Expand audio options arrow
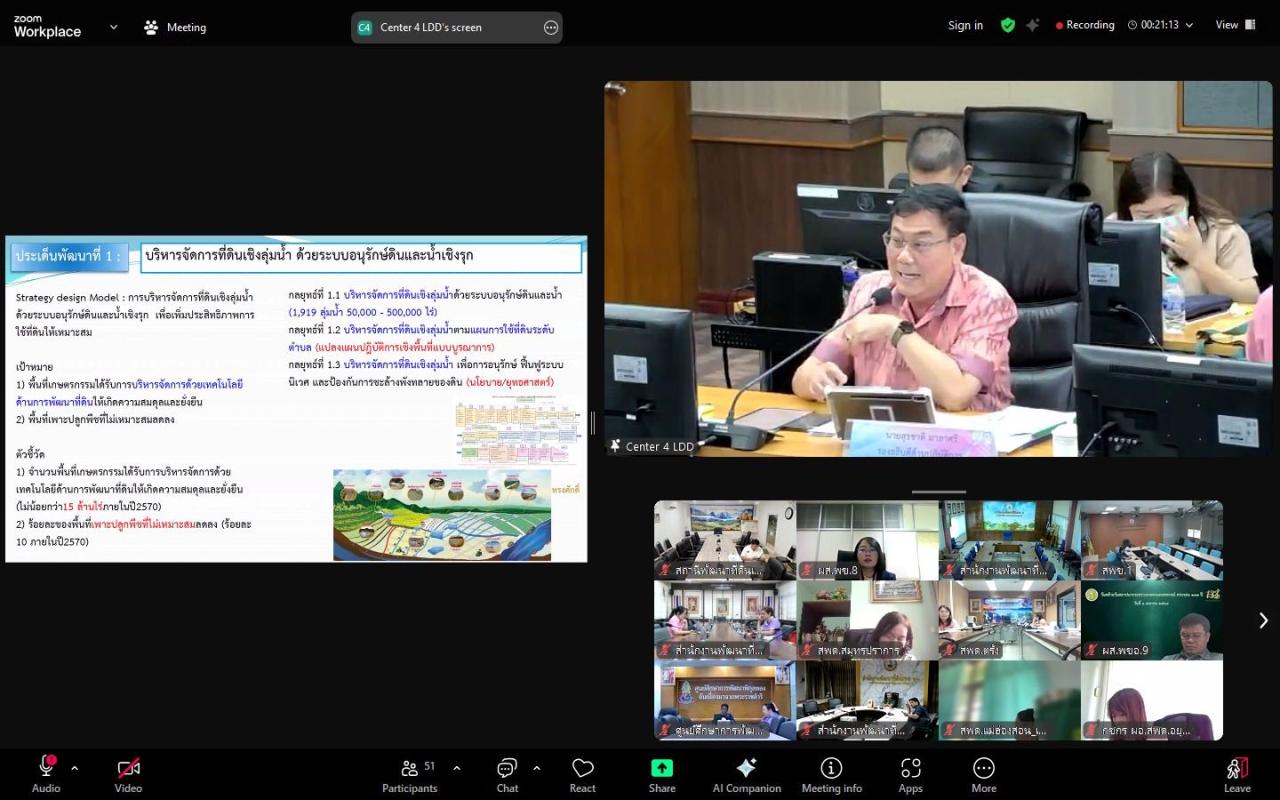 click(75, 768)
